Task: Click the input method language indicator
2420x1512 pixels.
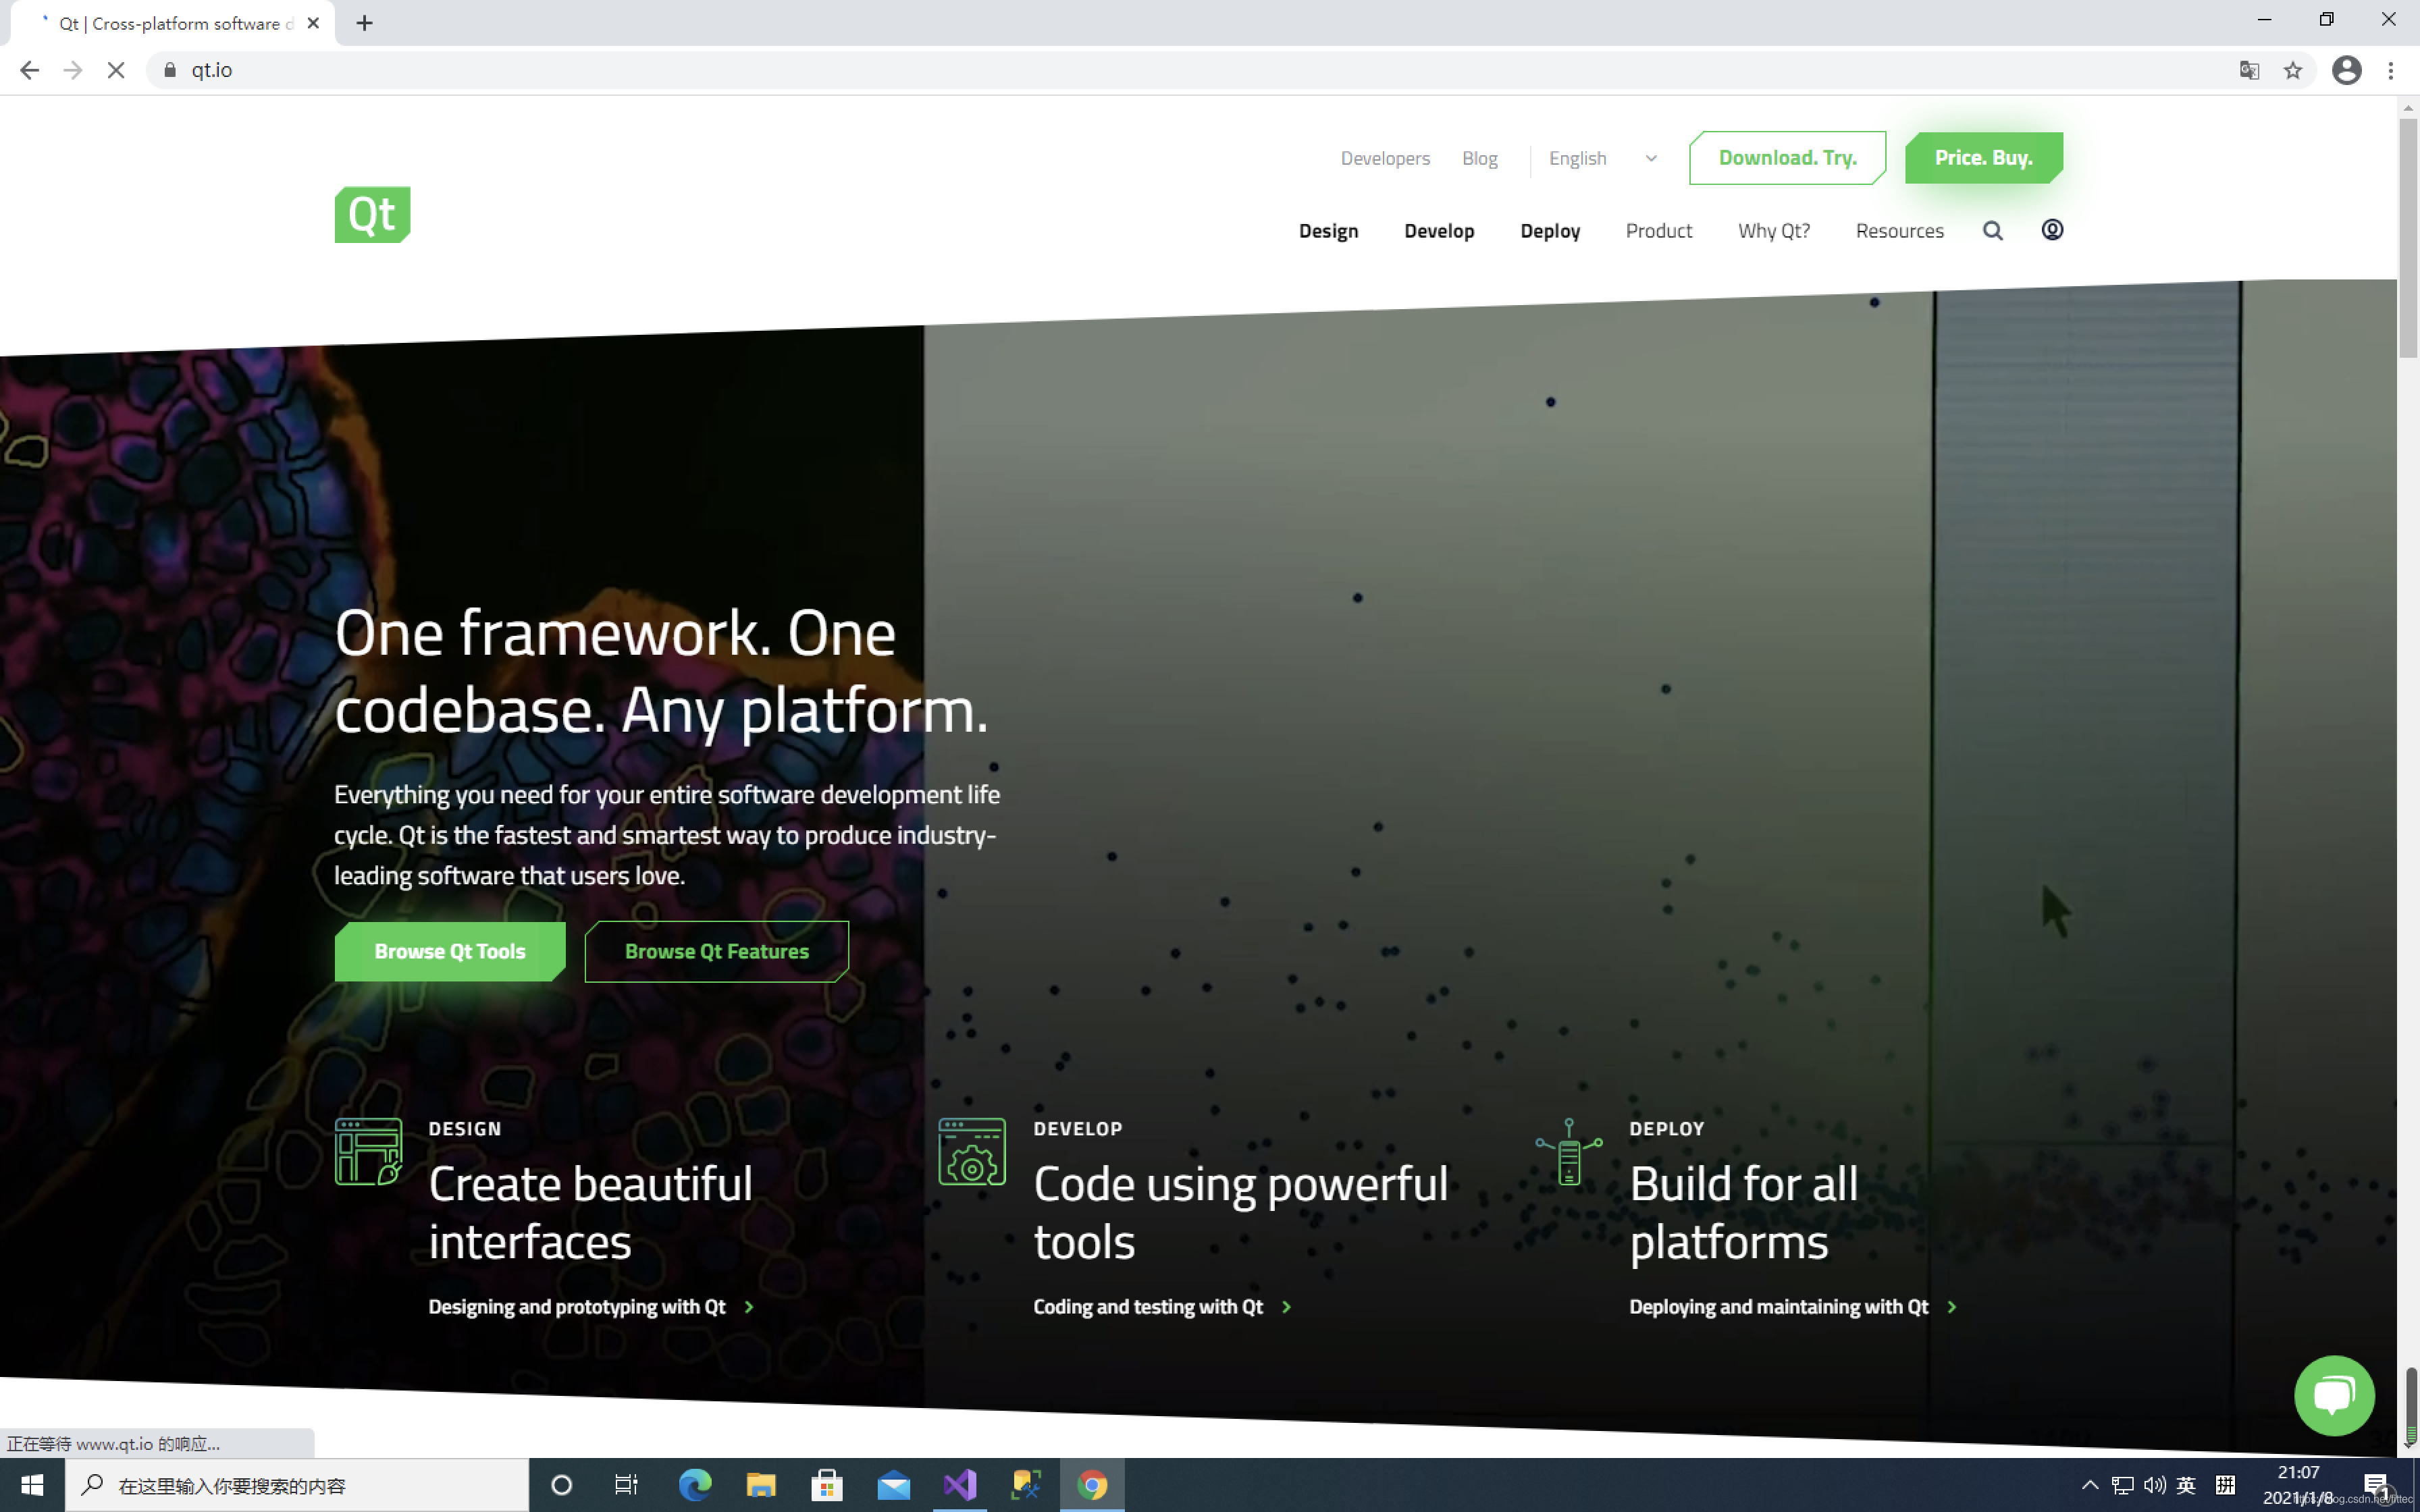Action: 2186,1485
